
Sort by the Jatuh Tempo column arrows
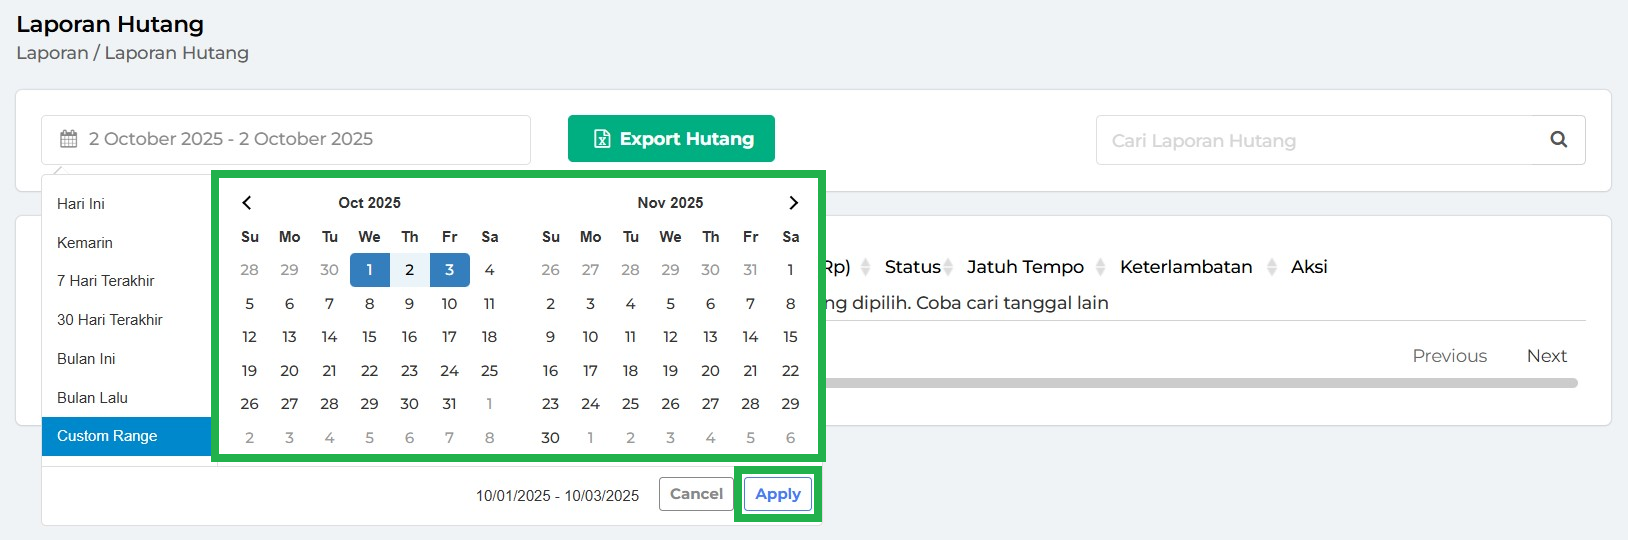coord(1100,267)
